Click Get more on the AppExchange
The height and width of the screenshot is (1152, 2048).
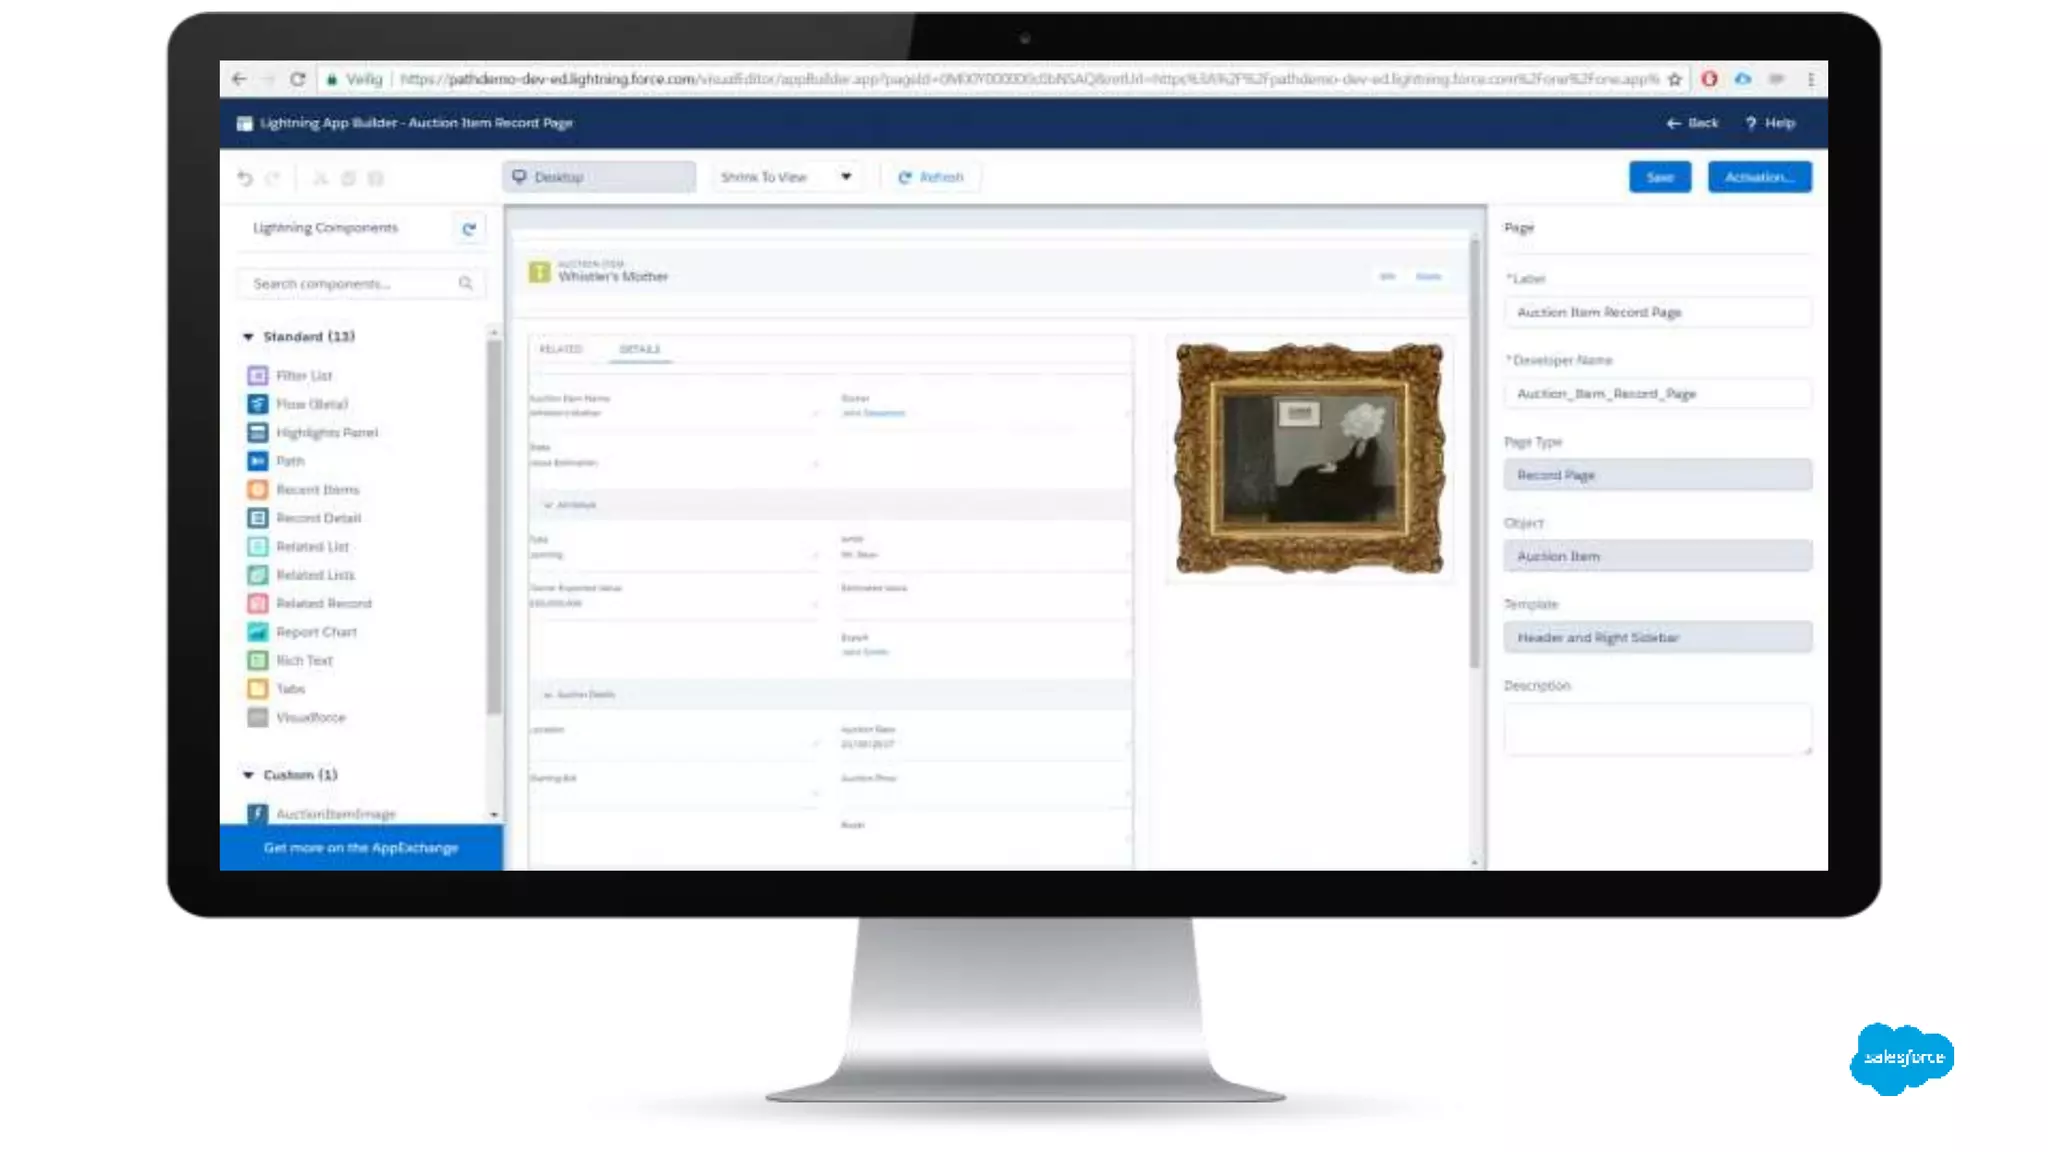pos(361,848)
